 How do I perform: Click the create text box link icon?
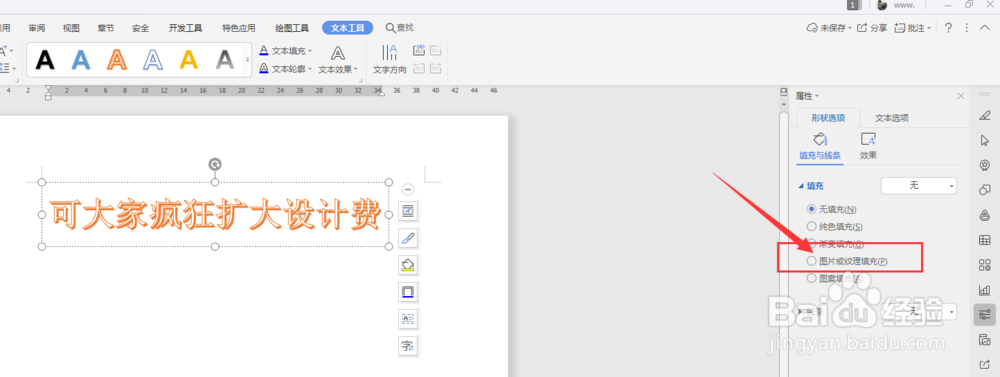click(x=419, y=50)
